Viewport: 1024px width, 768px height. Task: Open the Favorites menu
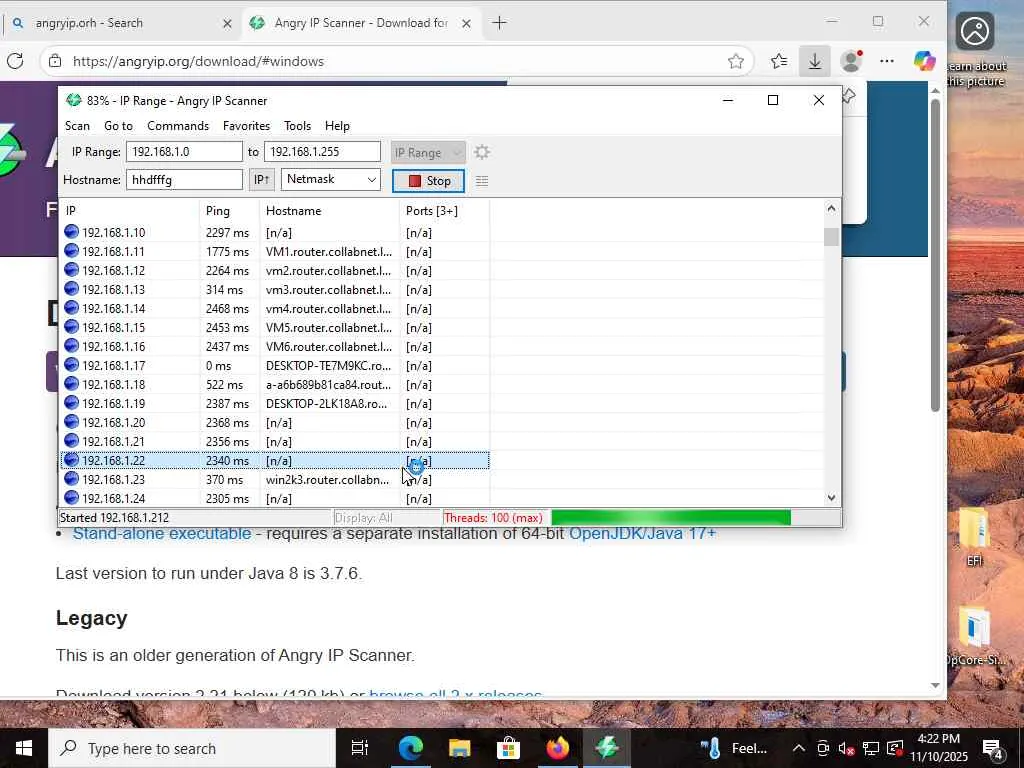point(246,125)
